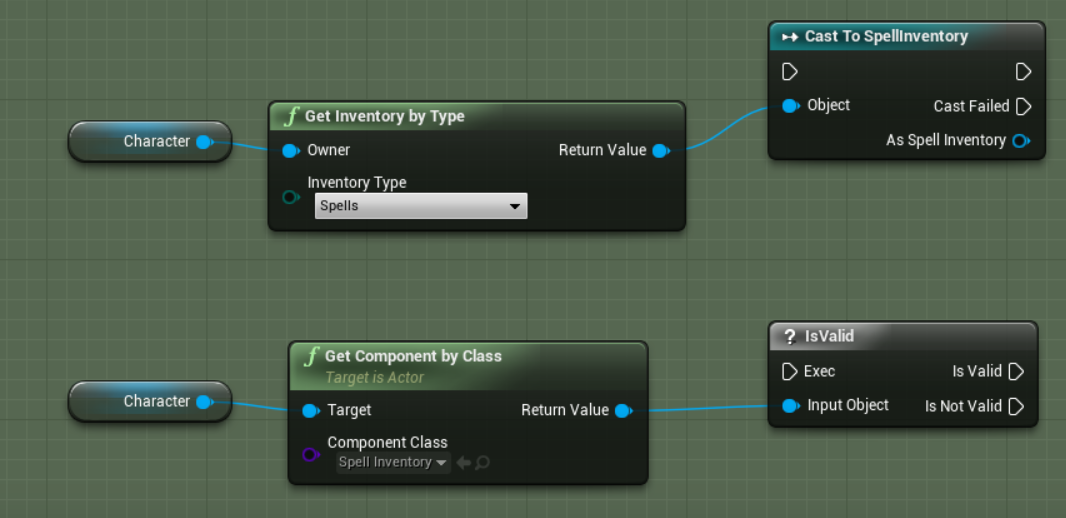
Task: Click the Cast Failed execution output pin
Action: tap(1023, 106)
